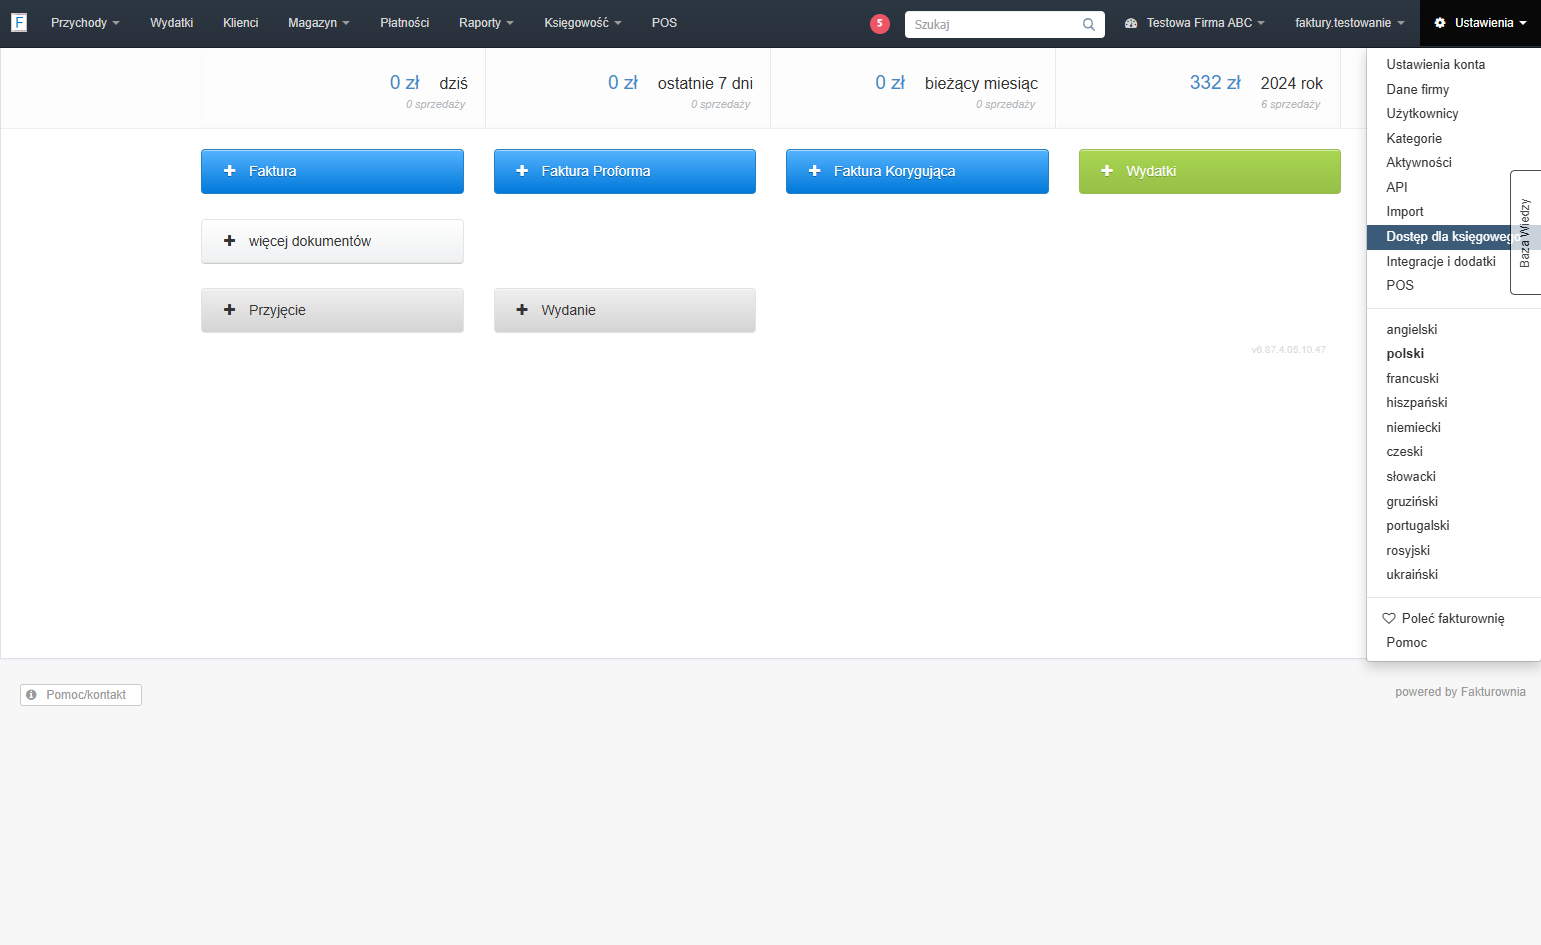
Task: Follow the powered by Fakturownia link
Action: (x=1460, y=692)
